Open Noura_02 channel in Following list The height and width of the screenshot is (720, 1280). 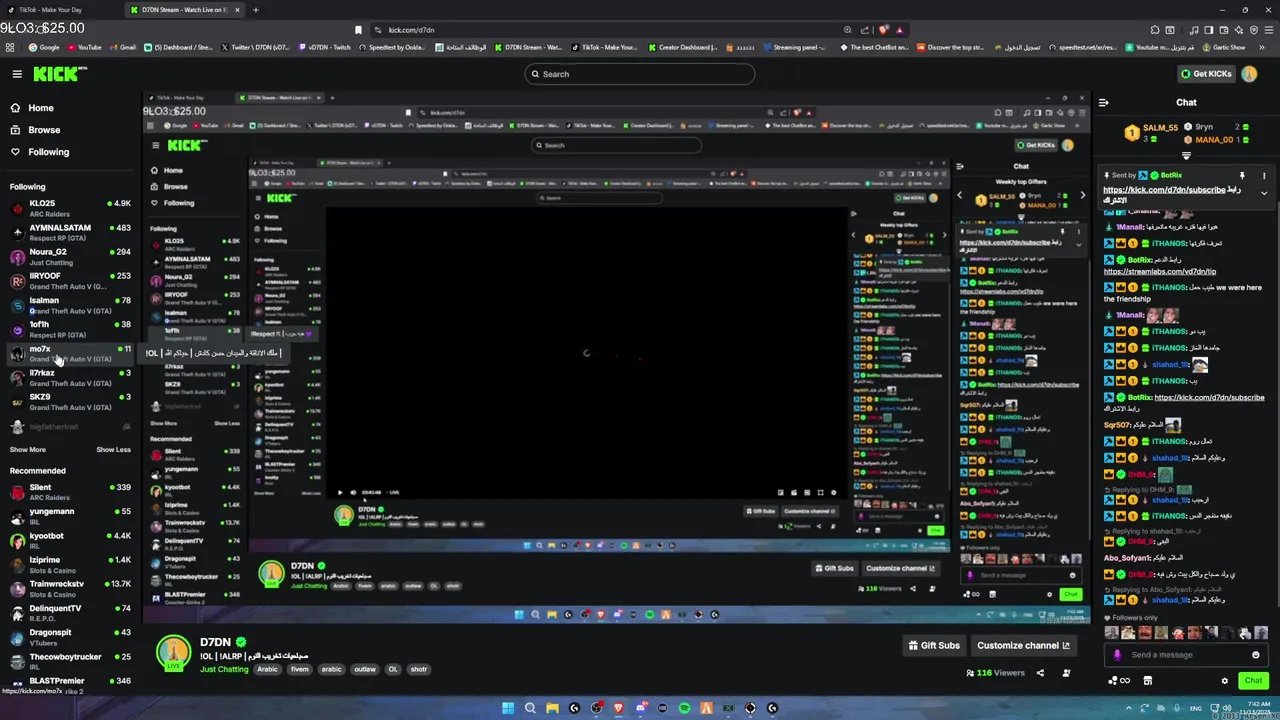(70, 256)
